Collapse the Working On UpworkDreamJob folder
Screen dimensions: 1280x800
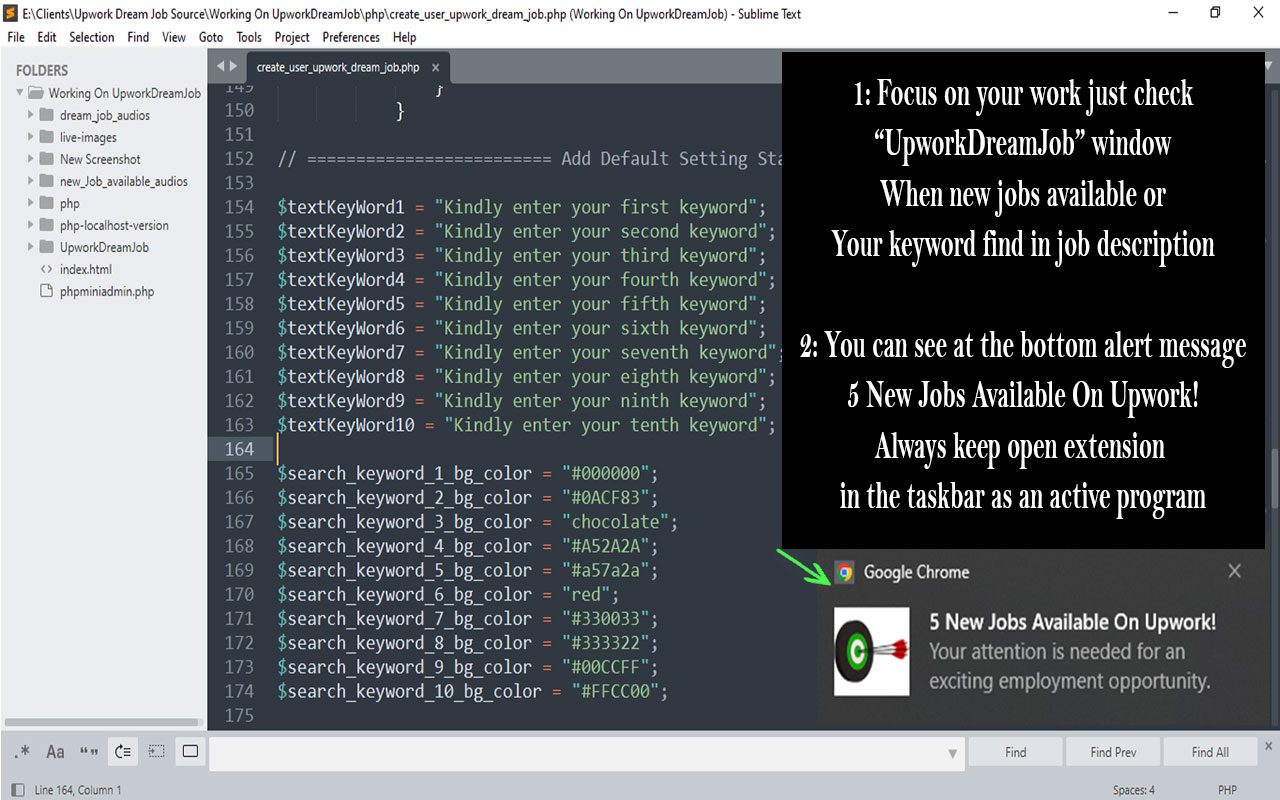[x=19, y=93]
